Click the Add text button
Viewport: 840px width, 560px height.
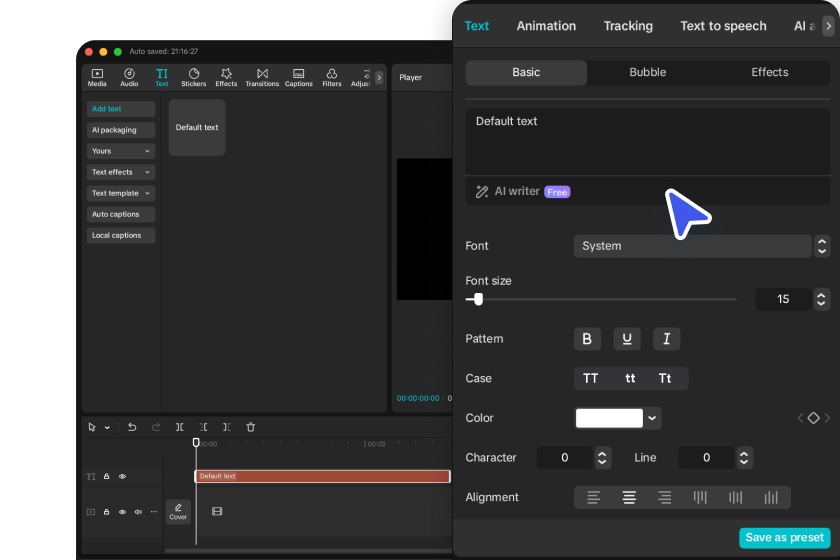coord(121,109)
